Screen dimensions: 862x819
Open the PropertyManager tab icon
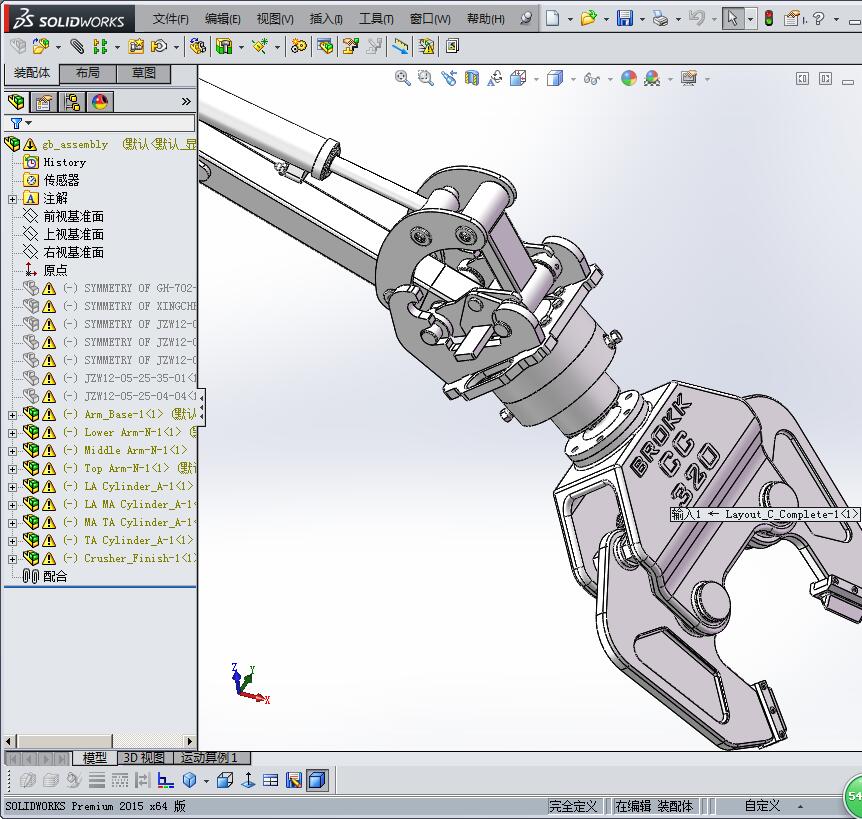click(x=43, y=102)
